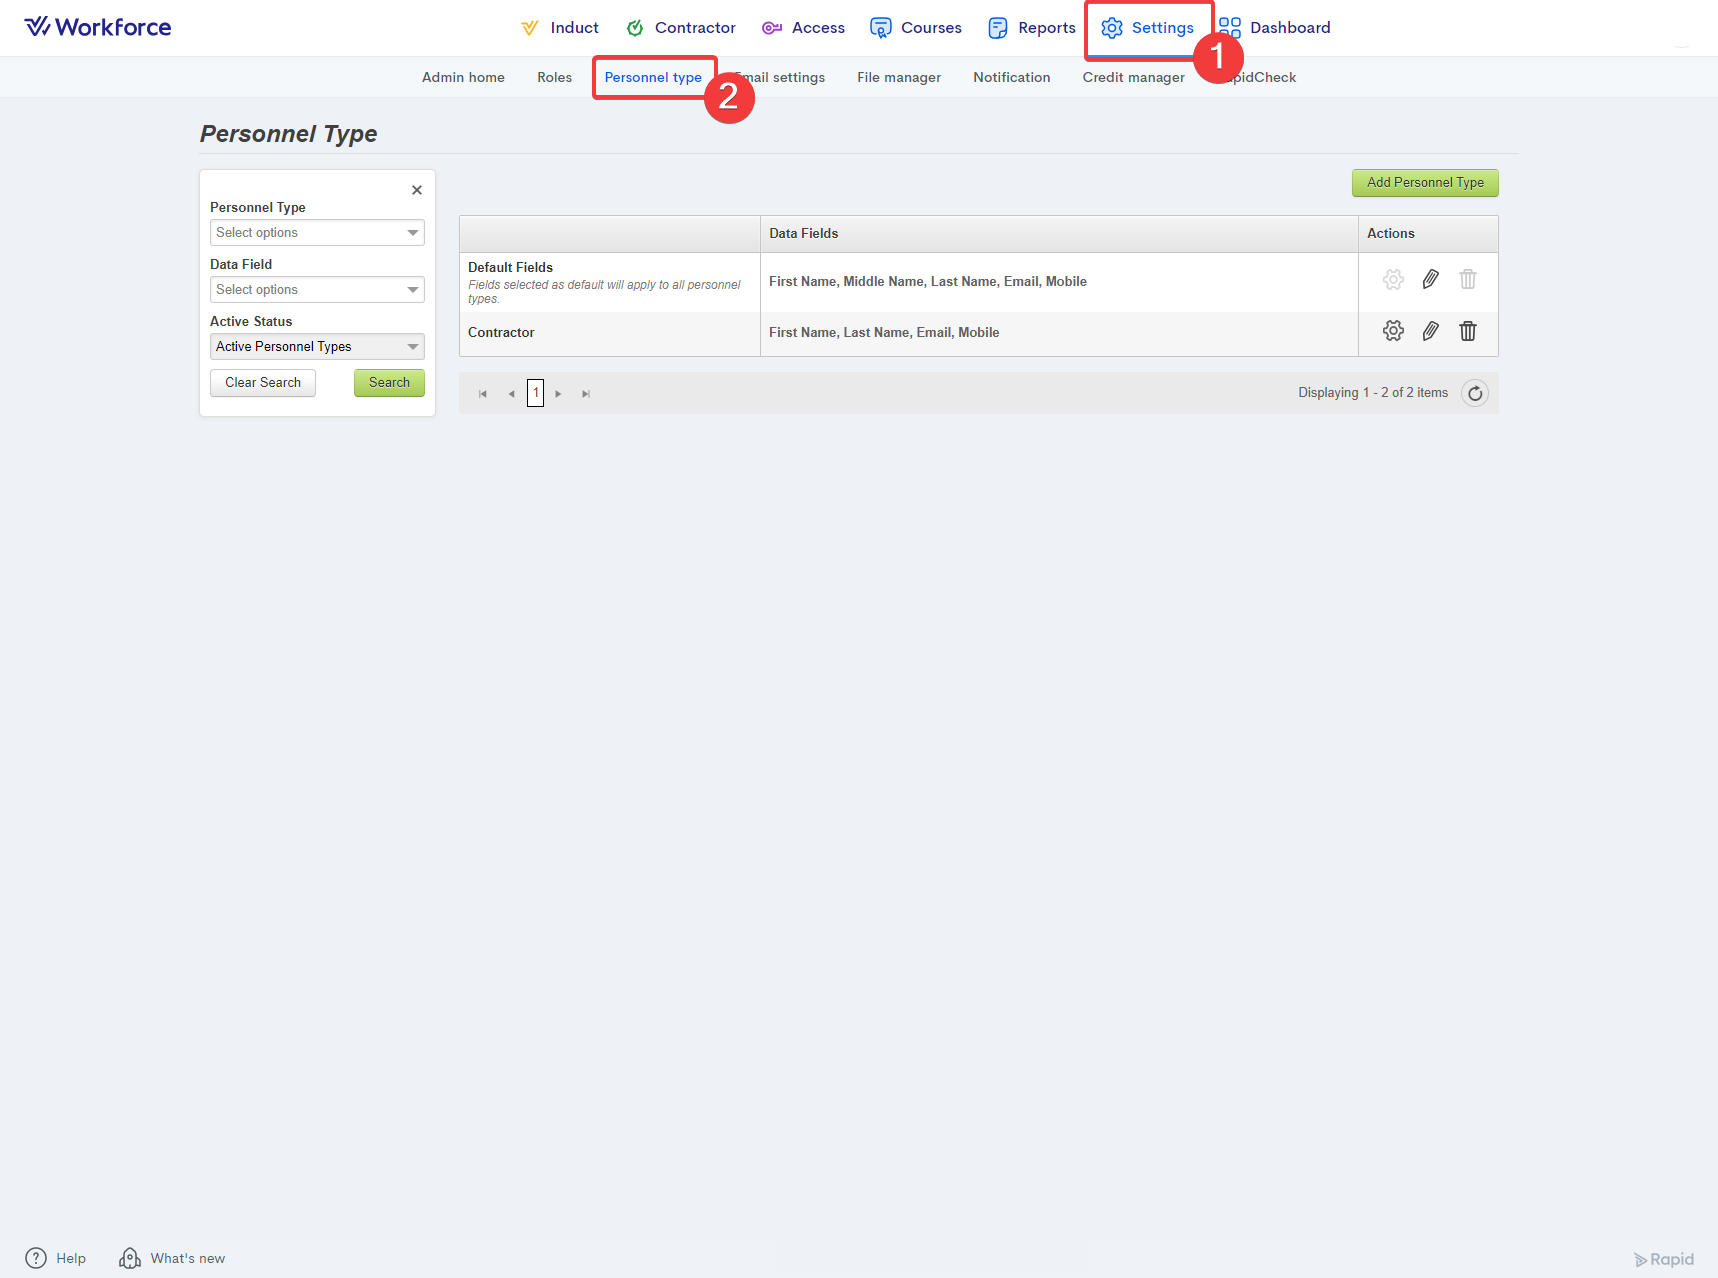Screen dimensions: 1718x1278
Task: Switch to the Roles tab
Action: (554, 77)
